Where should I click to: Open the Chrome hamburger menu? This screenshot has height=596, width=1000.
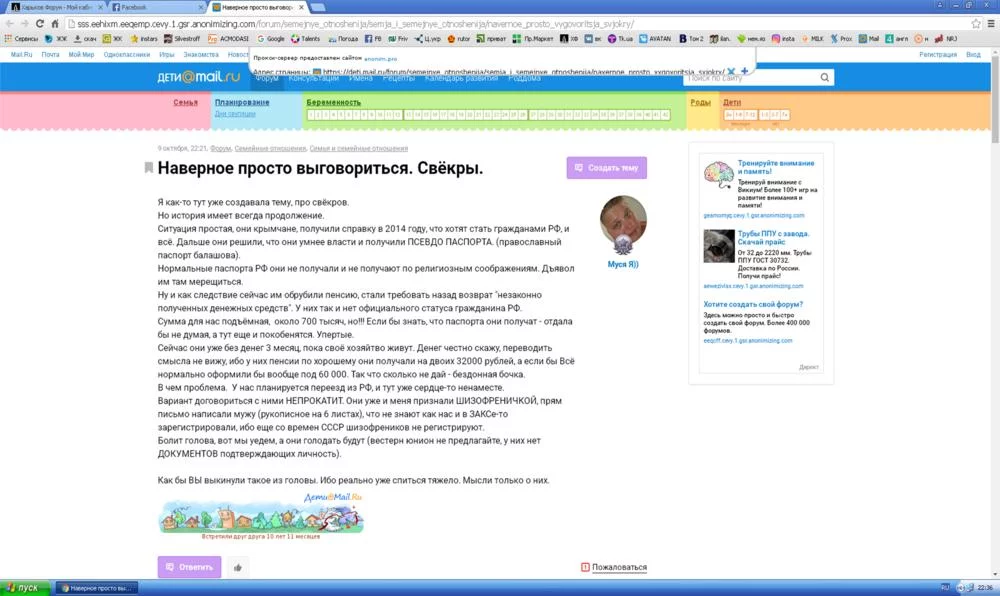[990, 24]
